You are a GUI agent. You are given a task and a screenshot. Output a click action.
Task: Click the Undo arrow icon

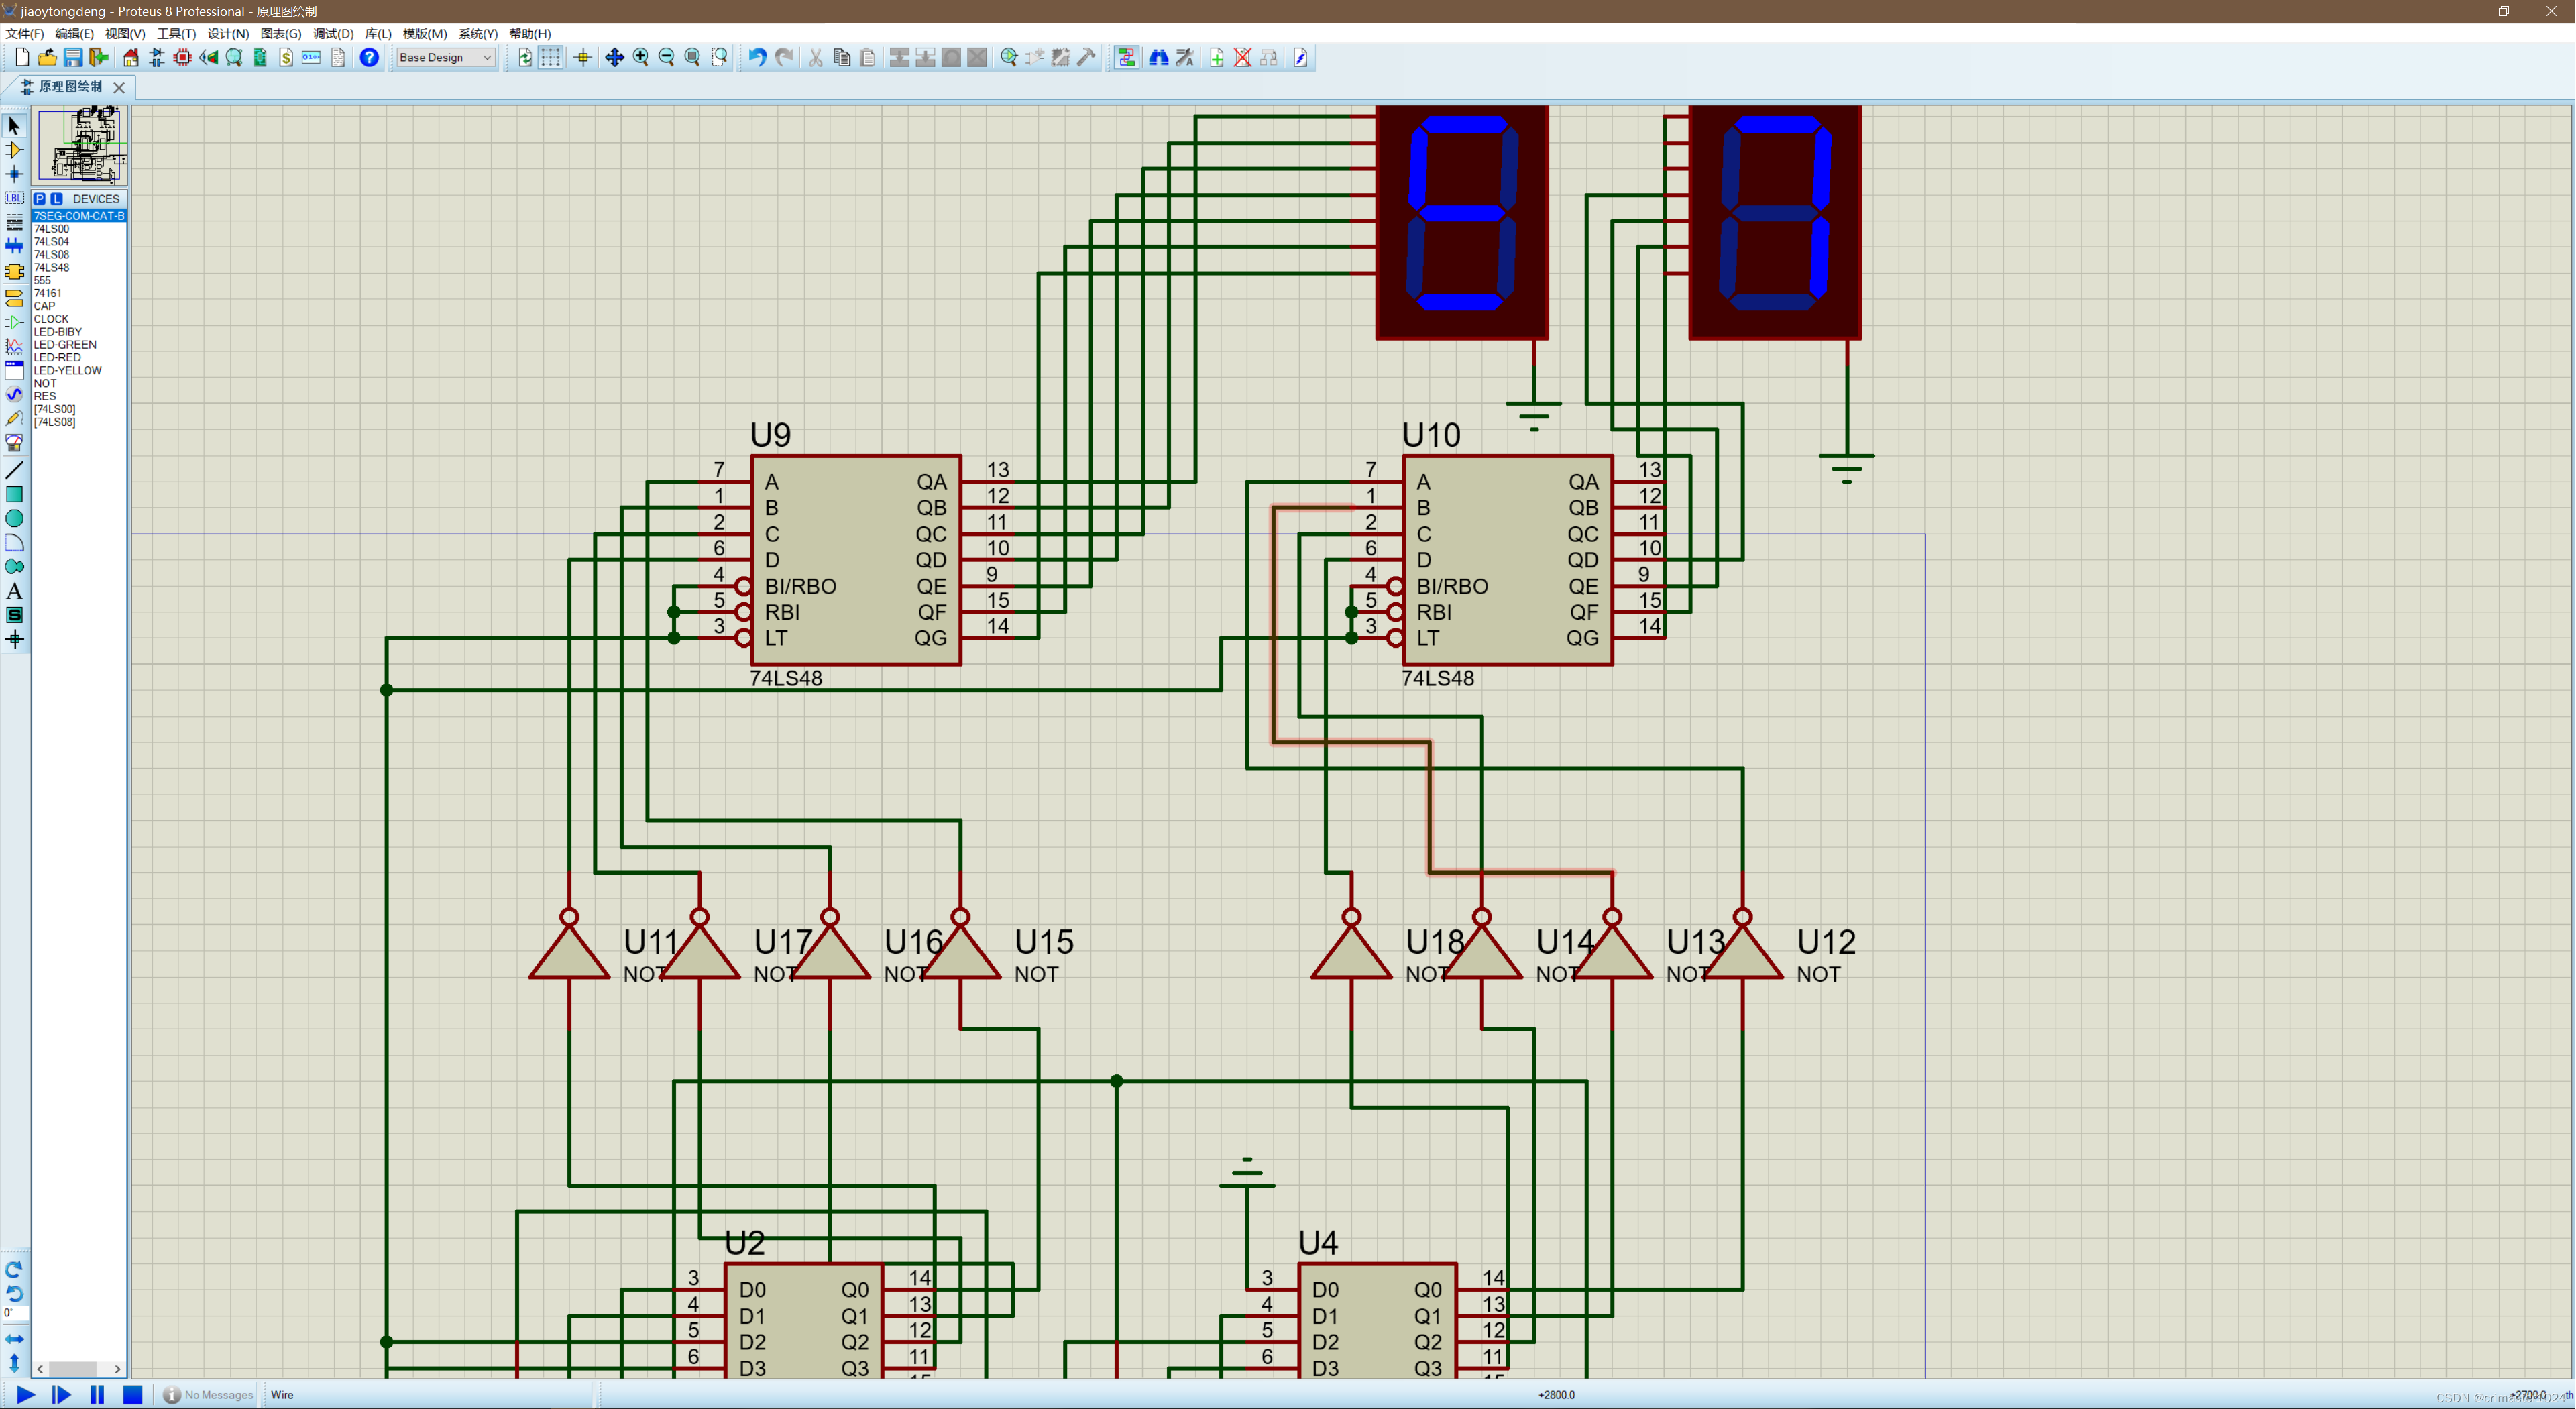coord(757,57)
